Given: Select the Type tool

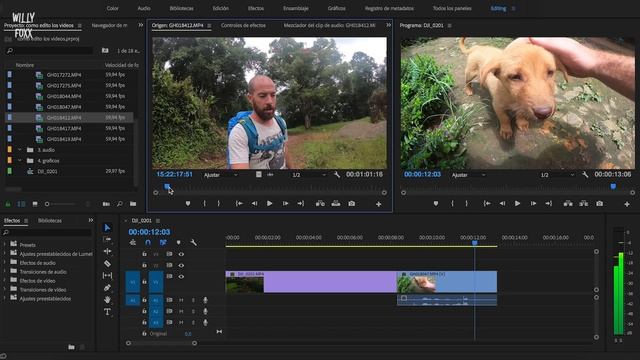Looking at the screenshot, I should pos(107,312).
